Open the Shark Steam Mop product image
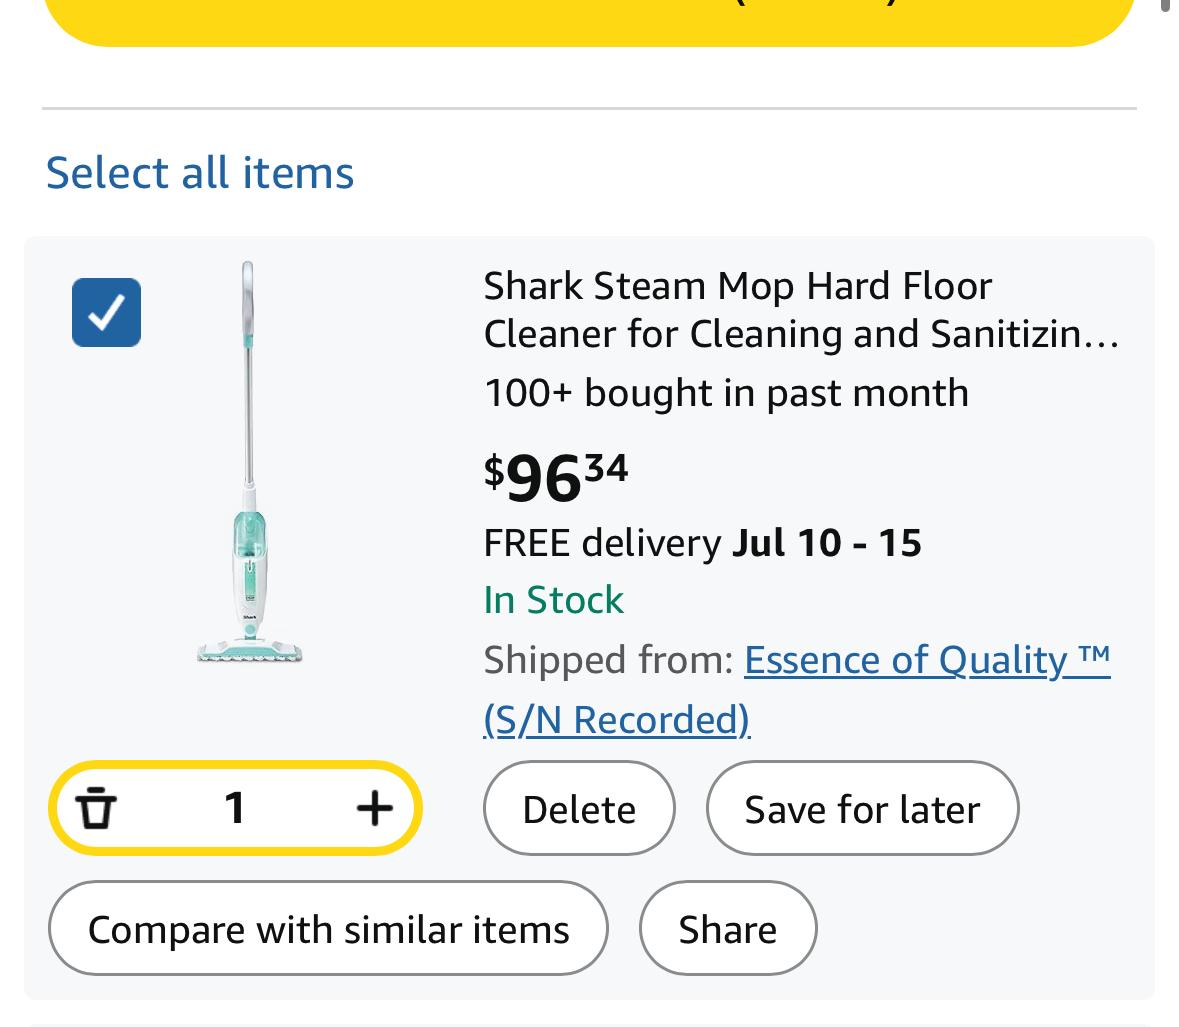Image resolution: width=1179 pixels, height=1027 pixels. [250, 462]
